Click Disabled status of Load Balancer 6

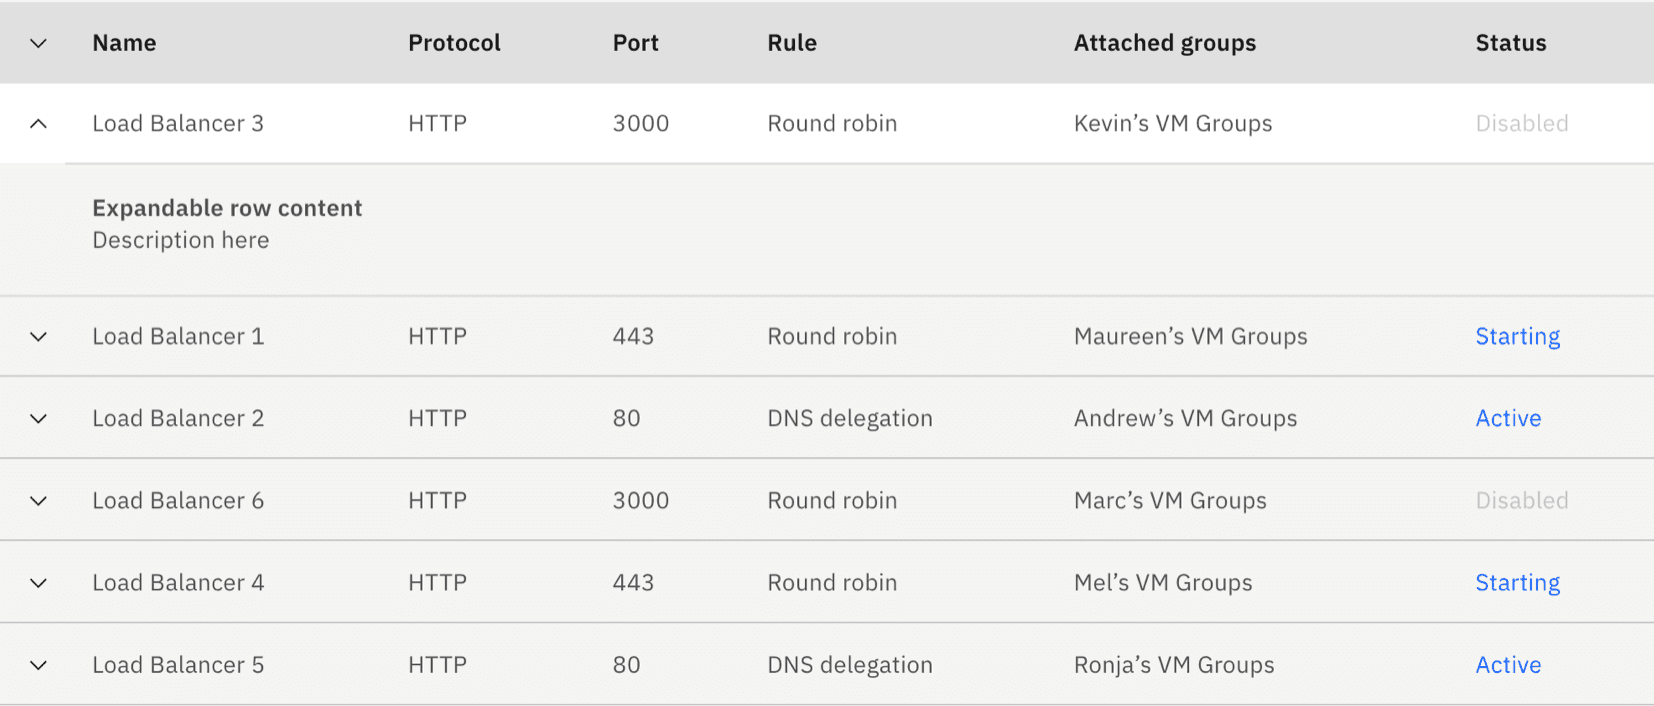pyautogui.click(x=1521, y=501)
